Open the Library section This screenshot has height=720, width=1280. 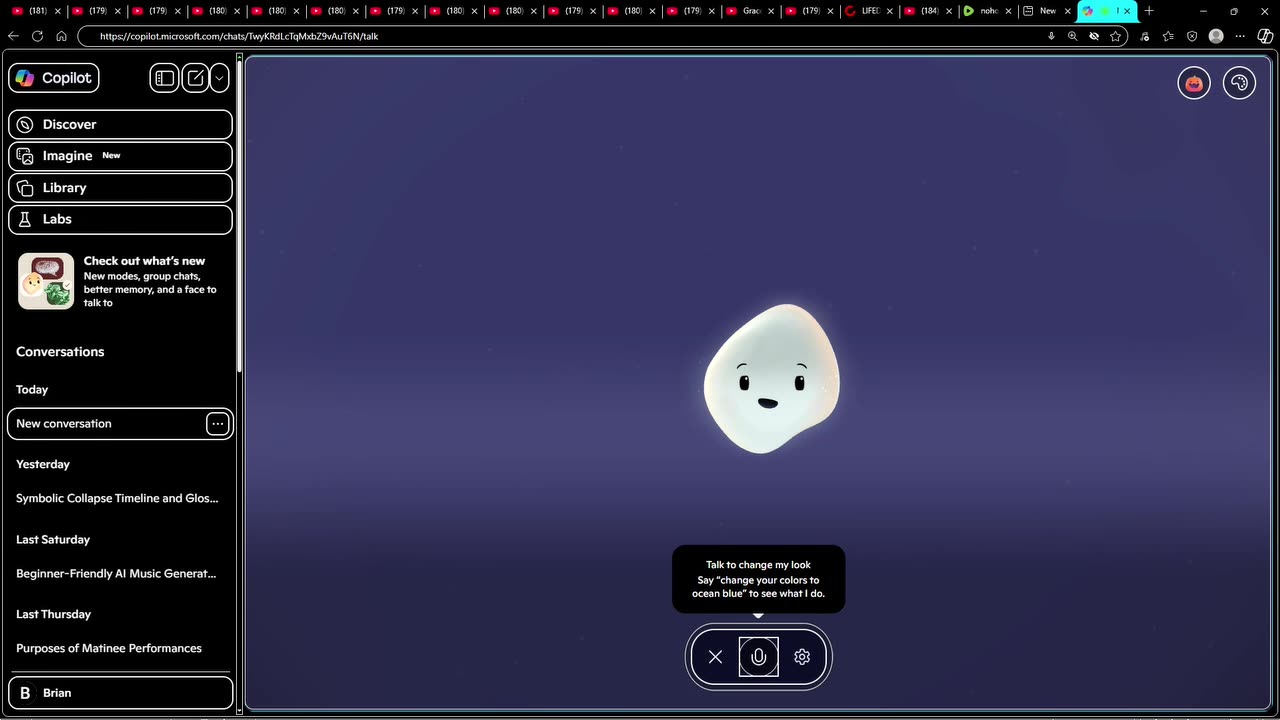pyautogui.click(x=120, y=187)
